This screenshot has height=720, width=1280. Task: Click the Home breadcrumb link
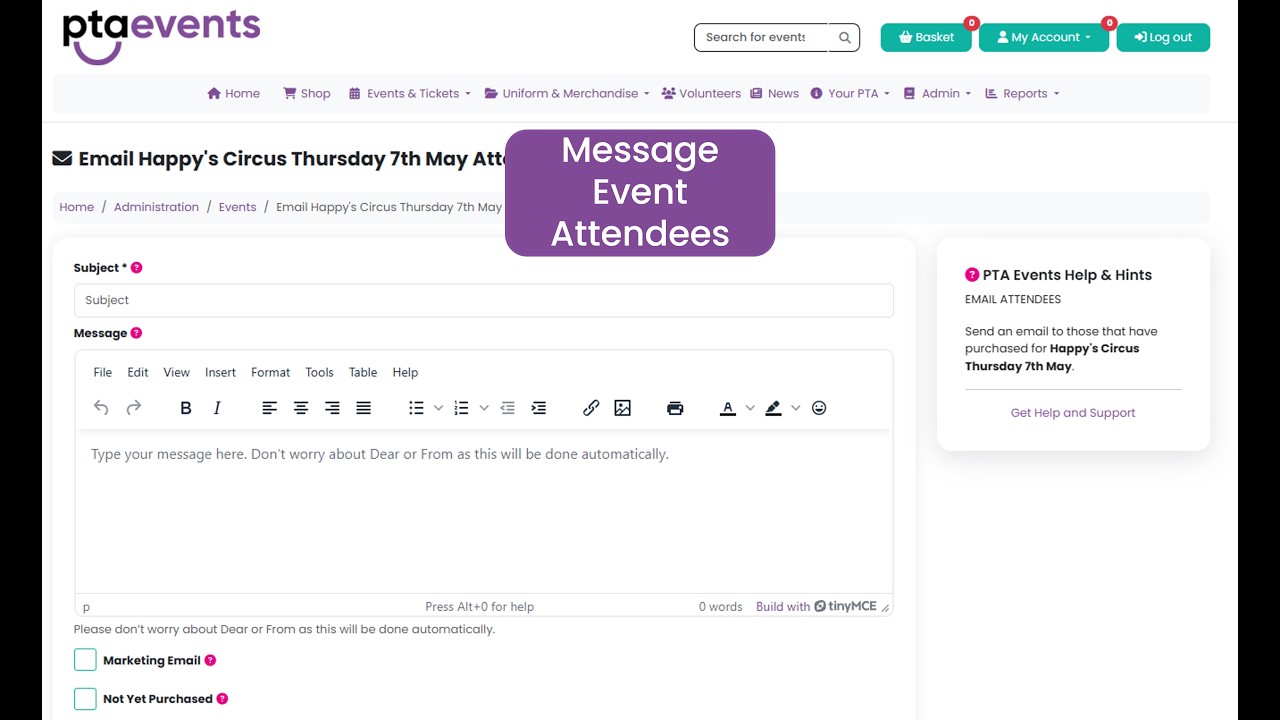(76, 207)
